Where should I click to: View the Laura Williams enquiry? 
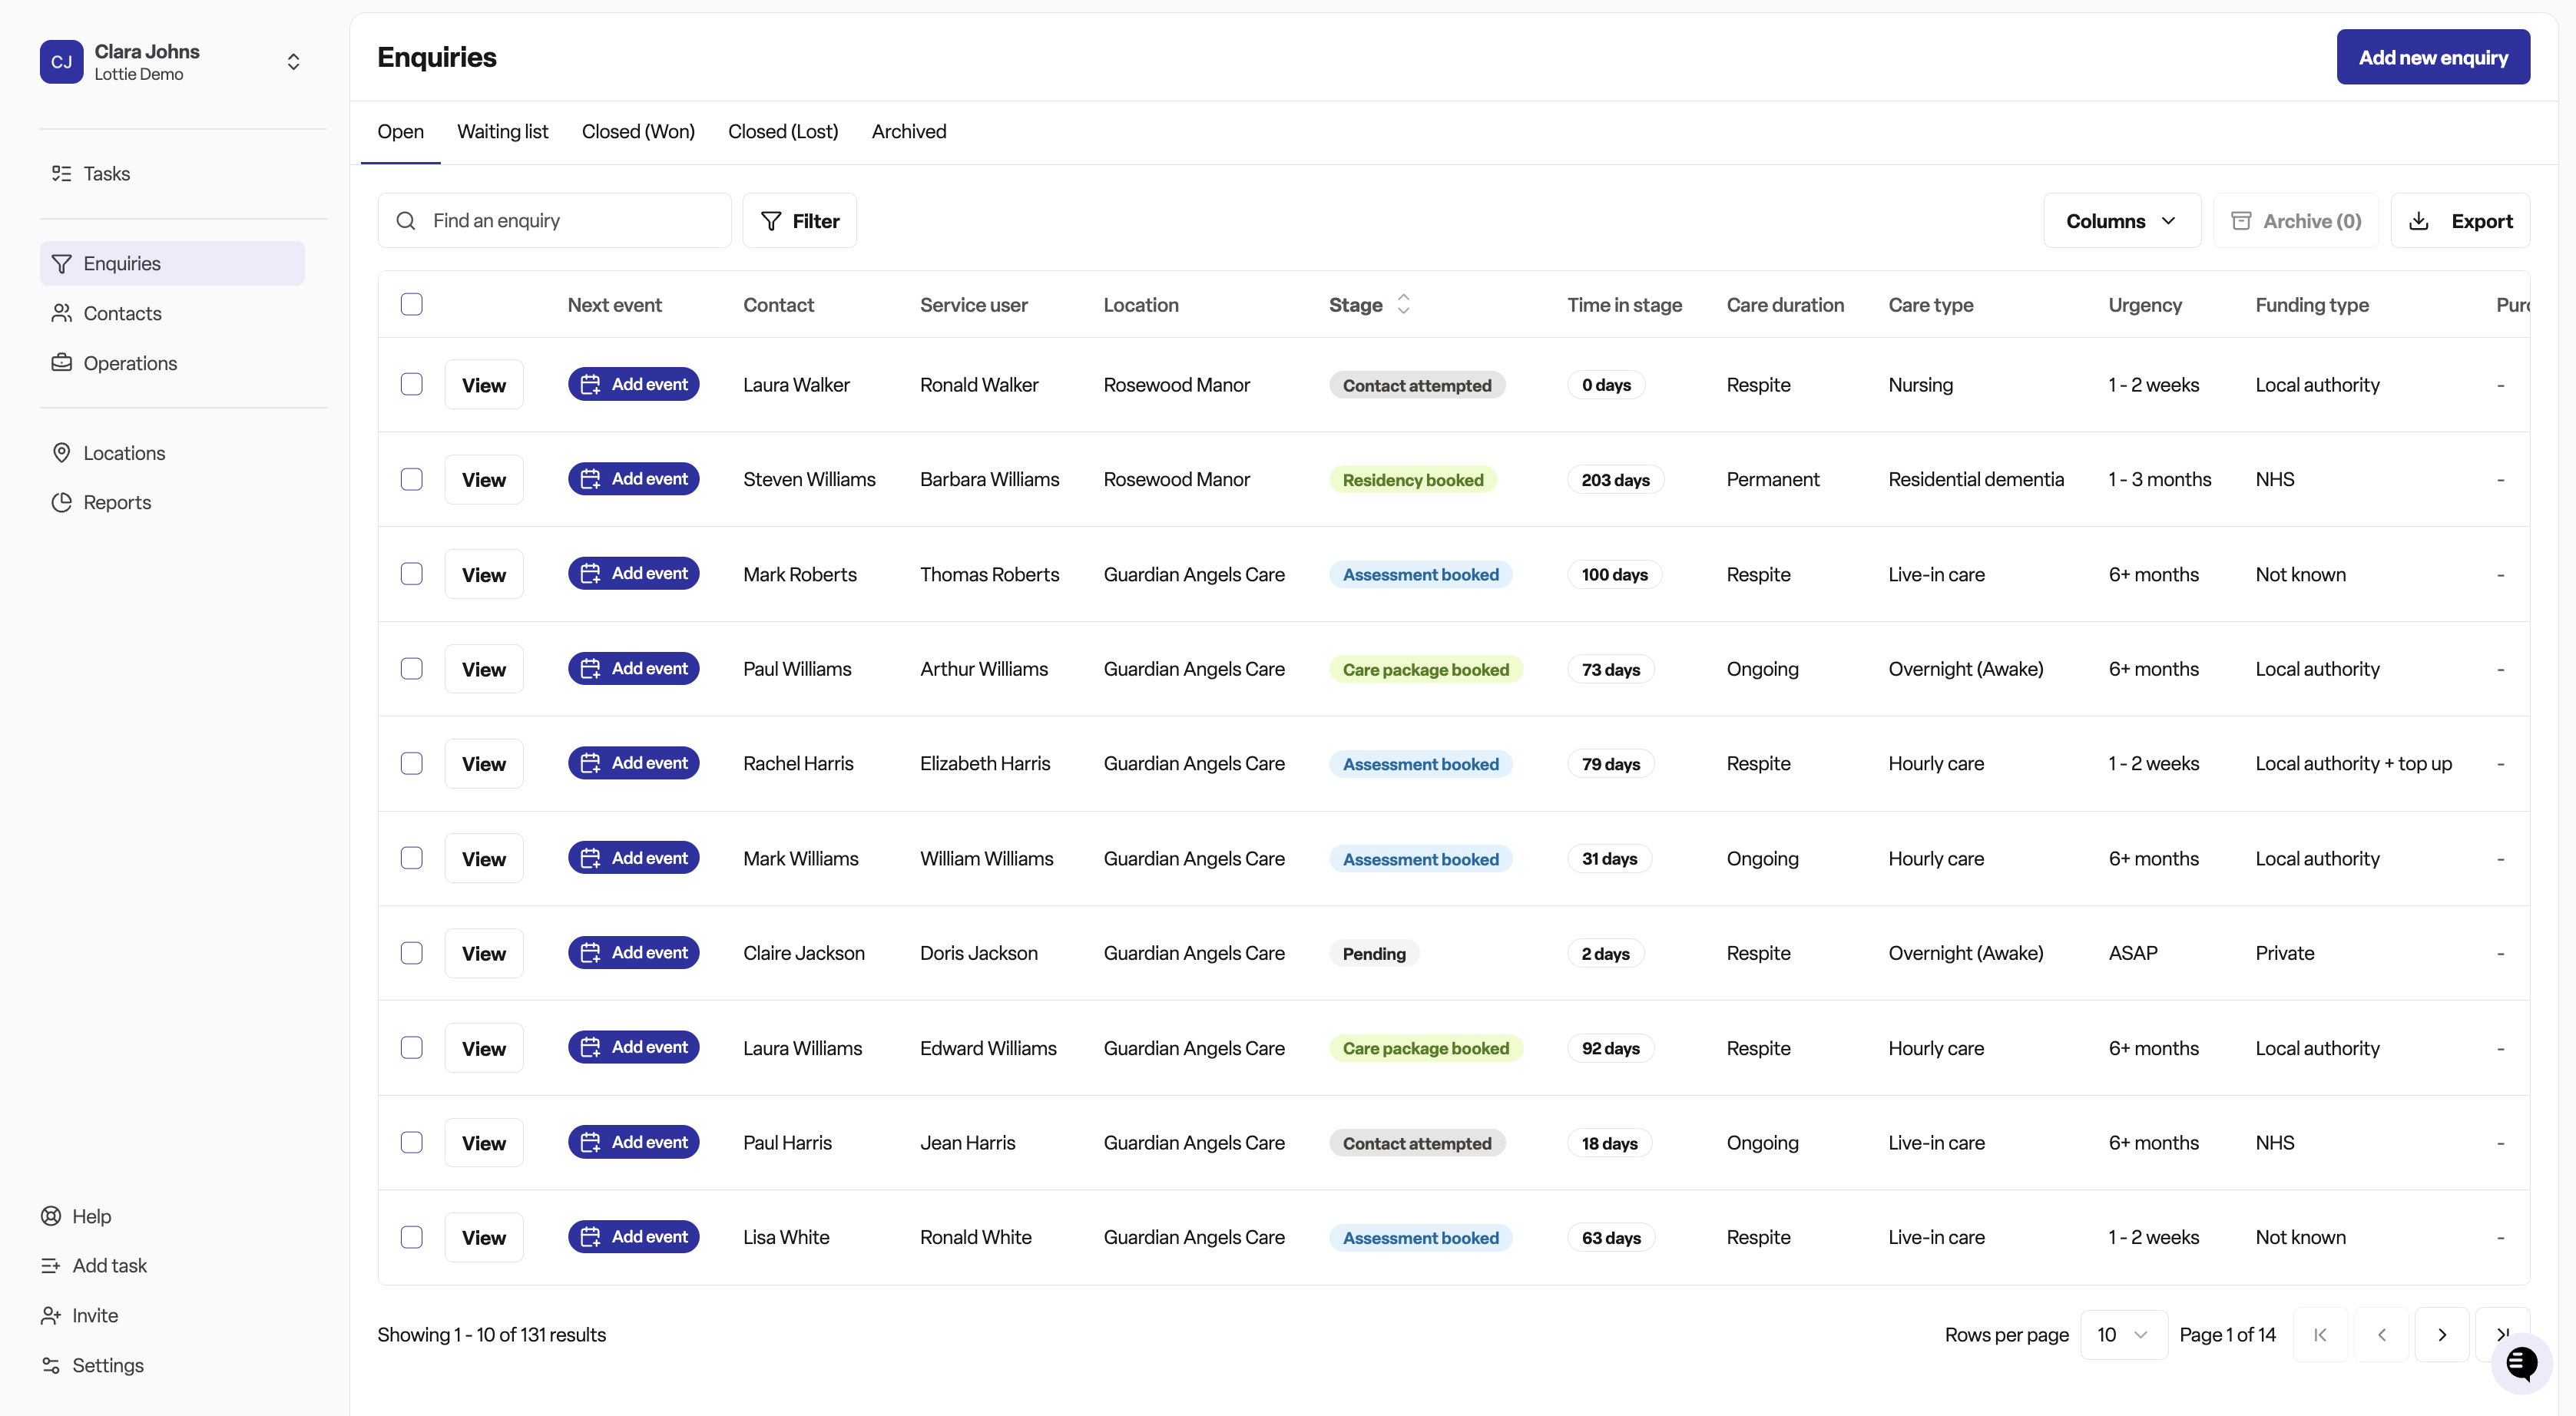[484, 1048]
